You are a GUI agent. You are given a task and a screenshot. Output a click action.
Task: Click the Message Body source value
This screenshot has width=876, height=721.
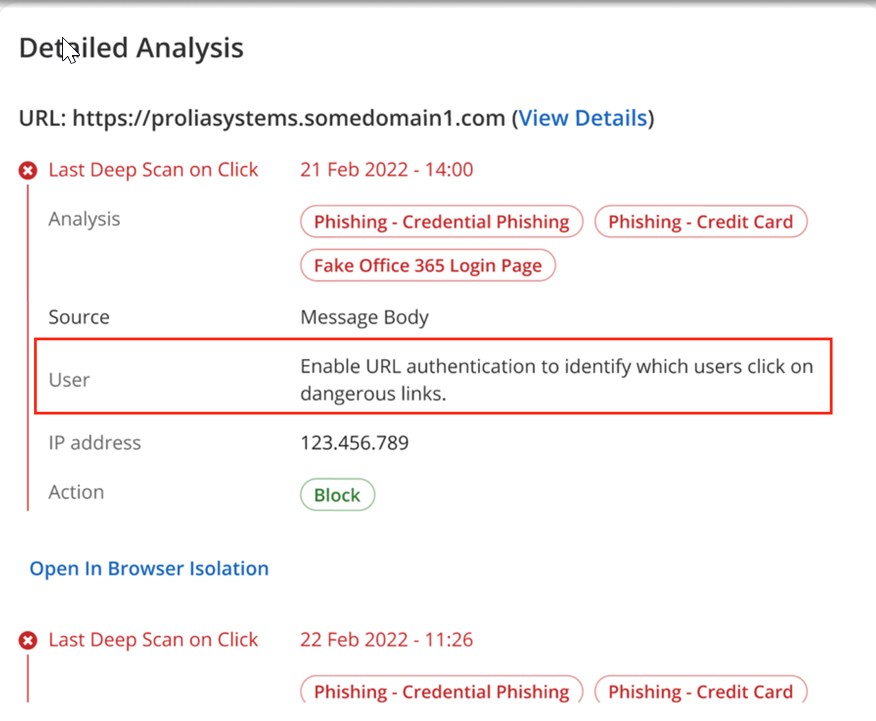(x=364, y=317)
